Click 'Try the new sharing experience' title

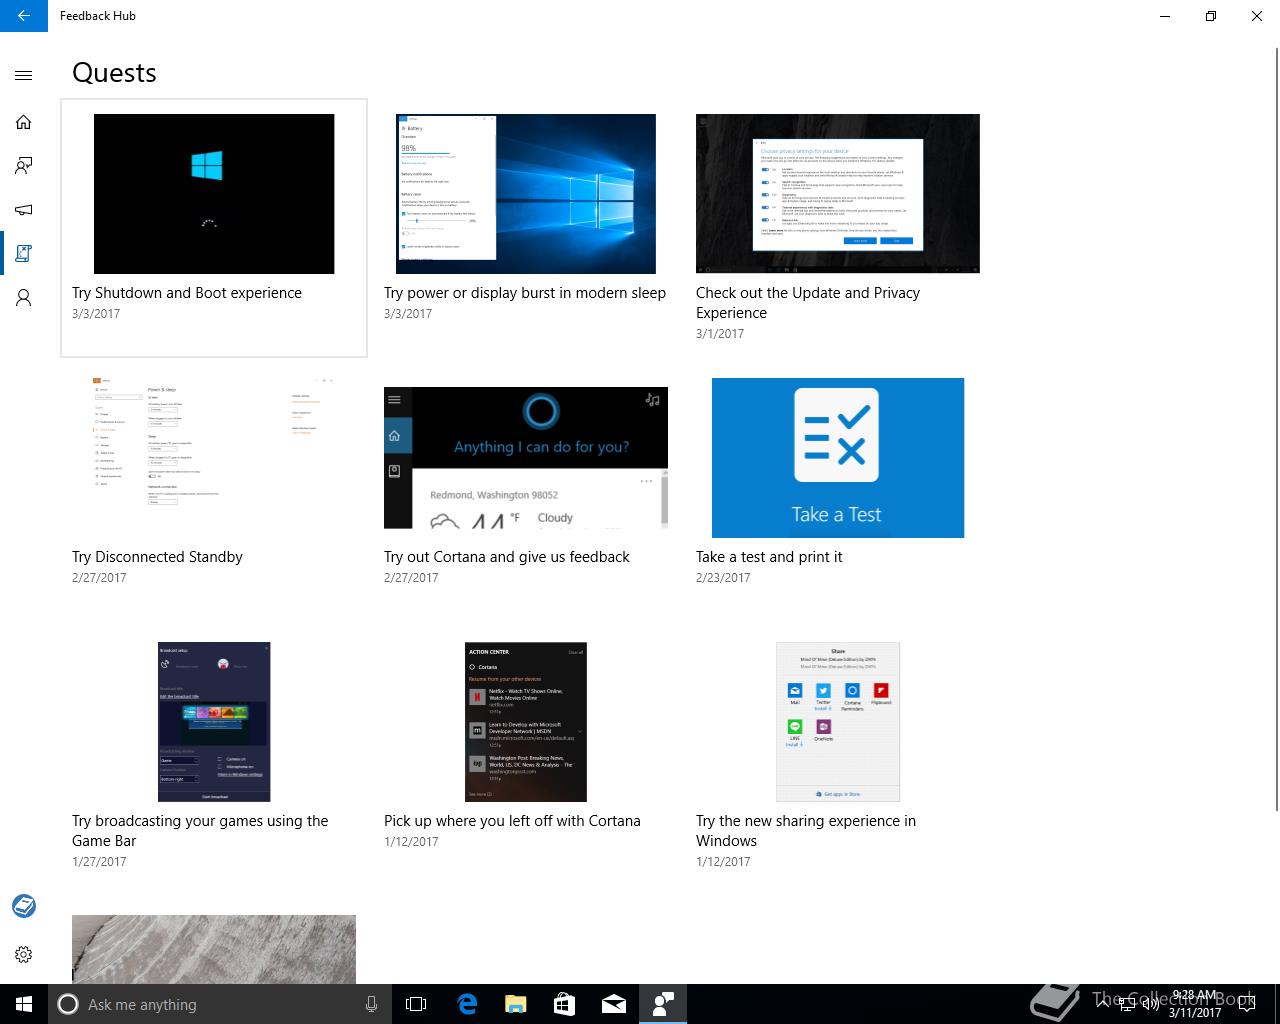806,831
